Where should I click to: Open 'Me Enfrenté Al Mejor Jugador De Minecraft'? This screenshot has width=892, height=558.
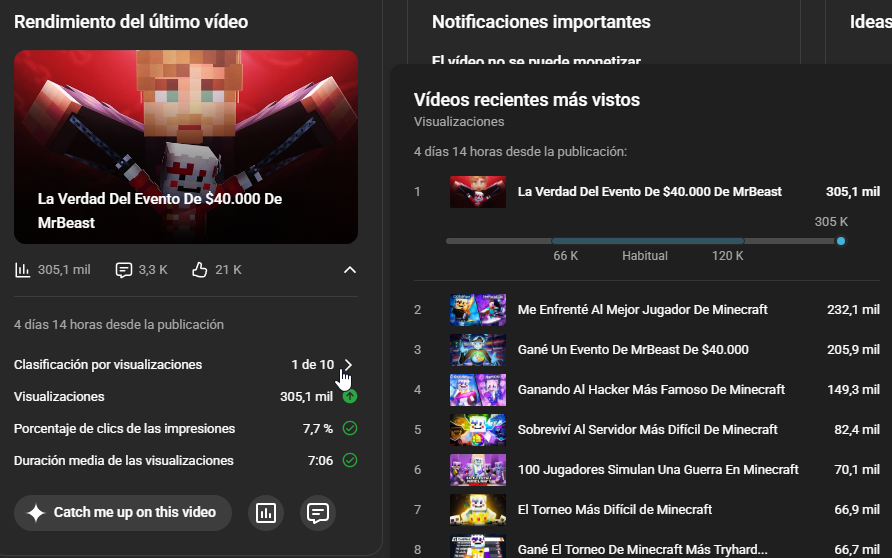[643, 309]
